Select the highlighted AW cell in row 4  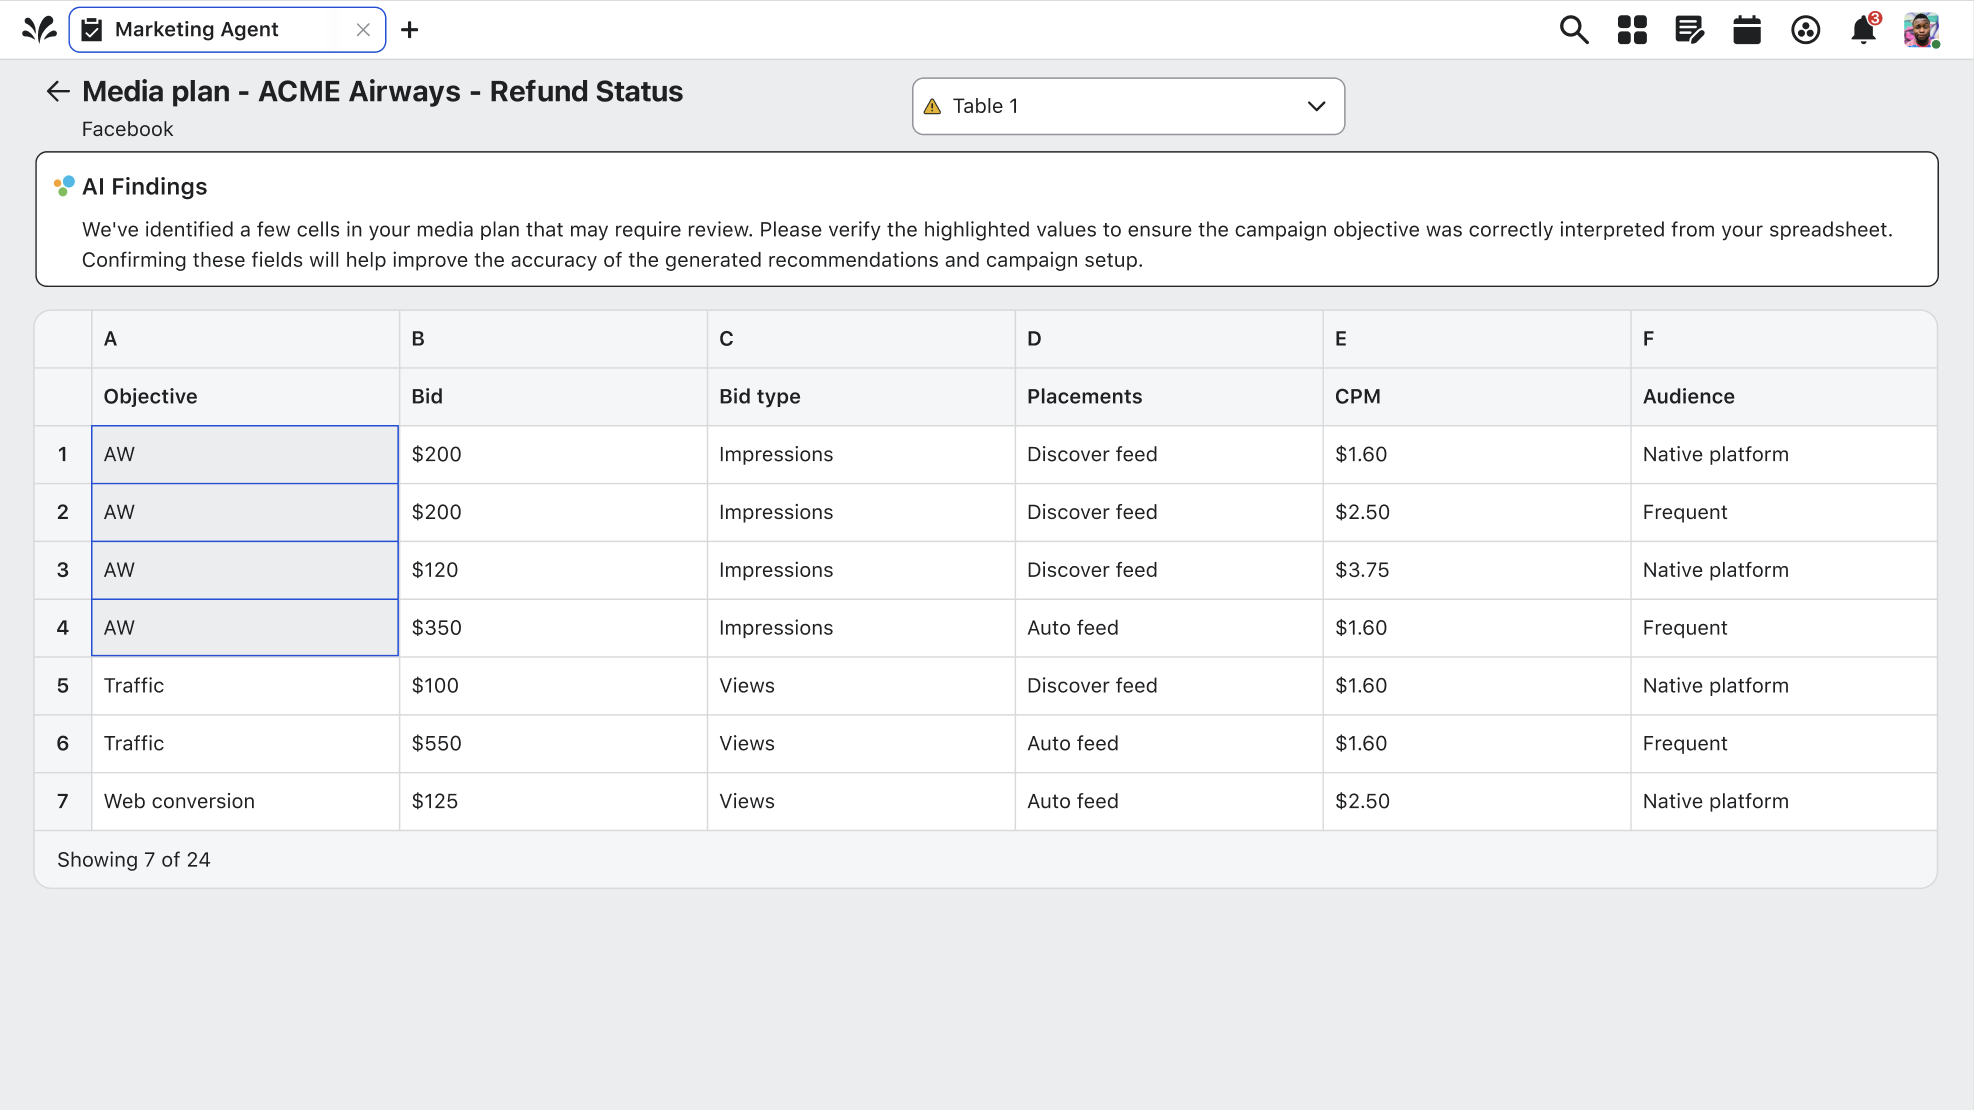click(245, 628)
